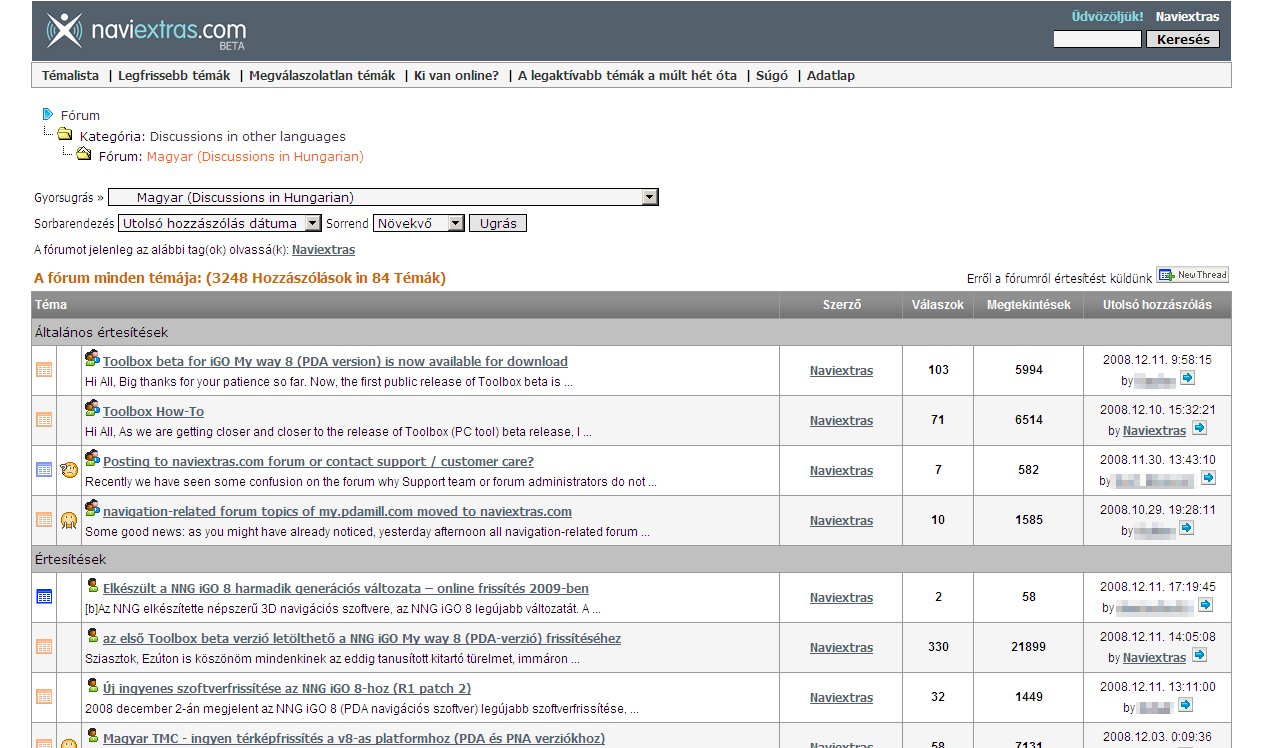Open Súgó menu item
1264x748 pixels.
pos(772,75)
